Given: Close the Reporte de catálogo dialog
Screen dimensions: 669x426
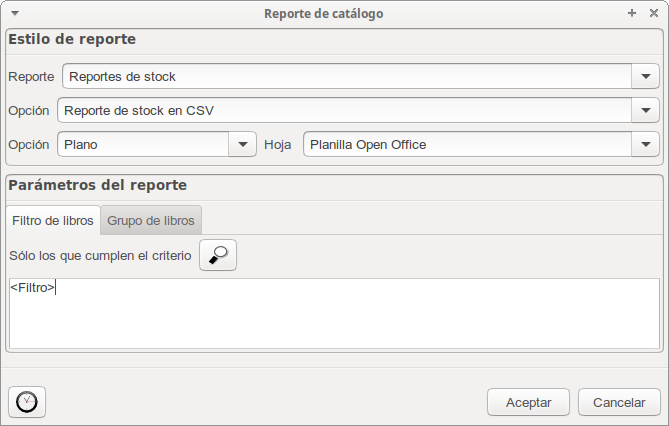Looking at the screenshot, I should tap(654, 13).
